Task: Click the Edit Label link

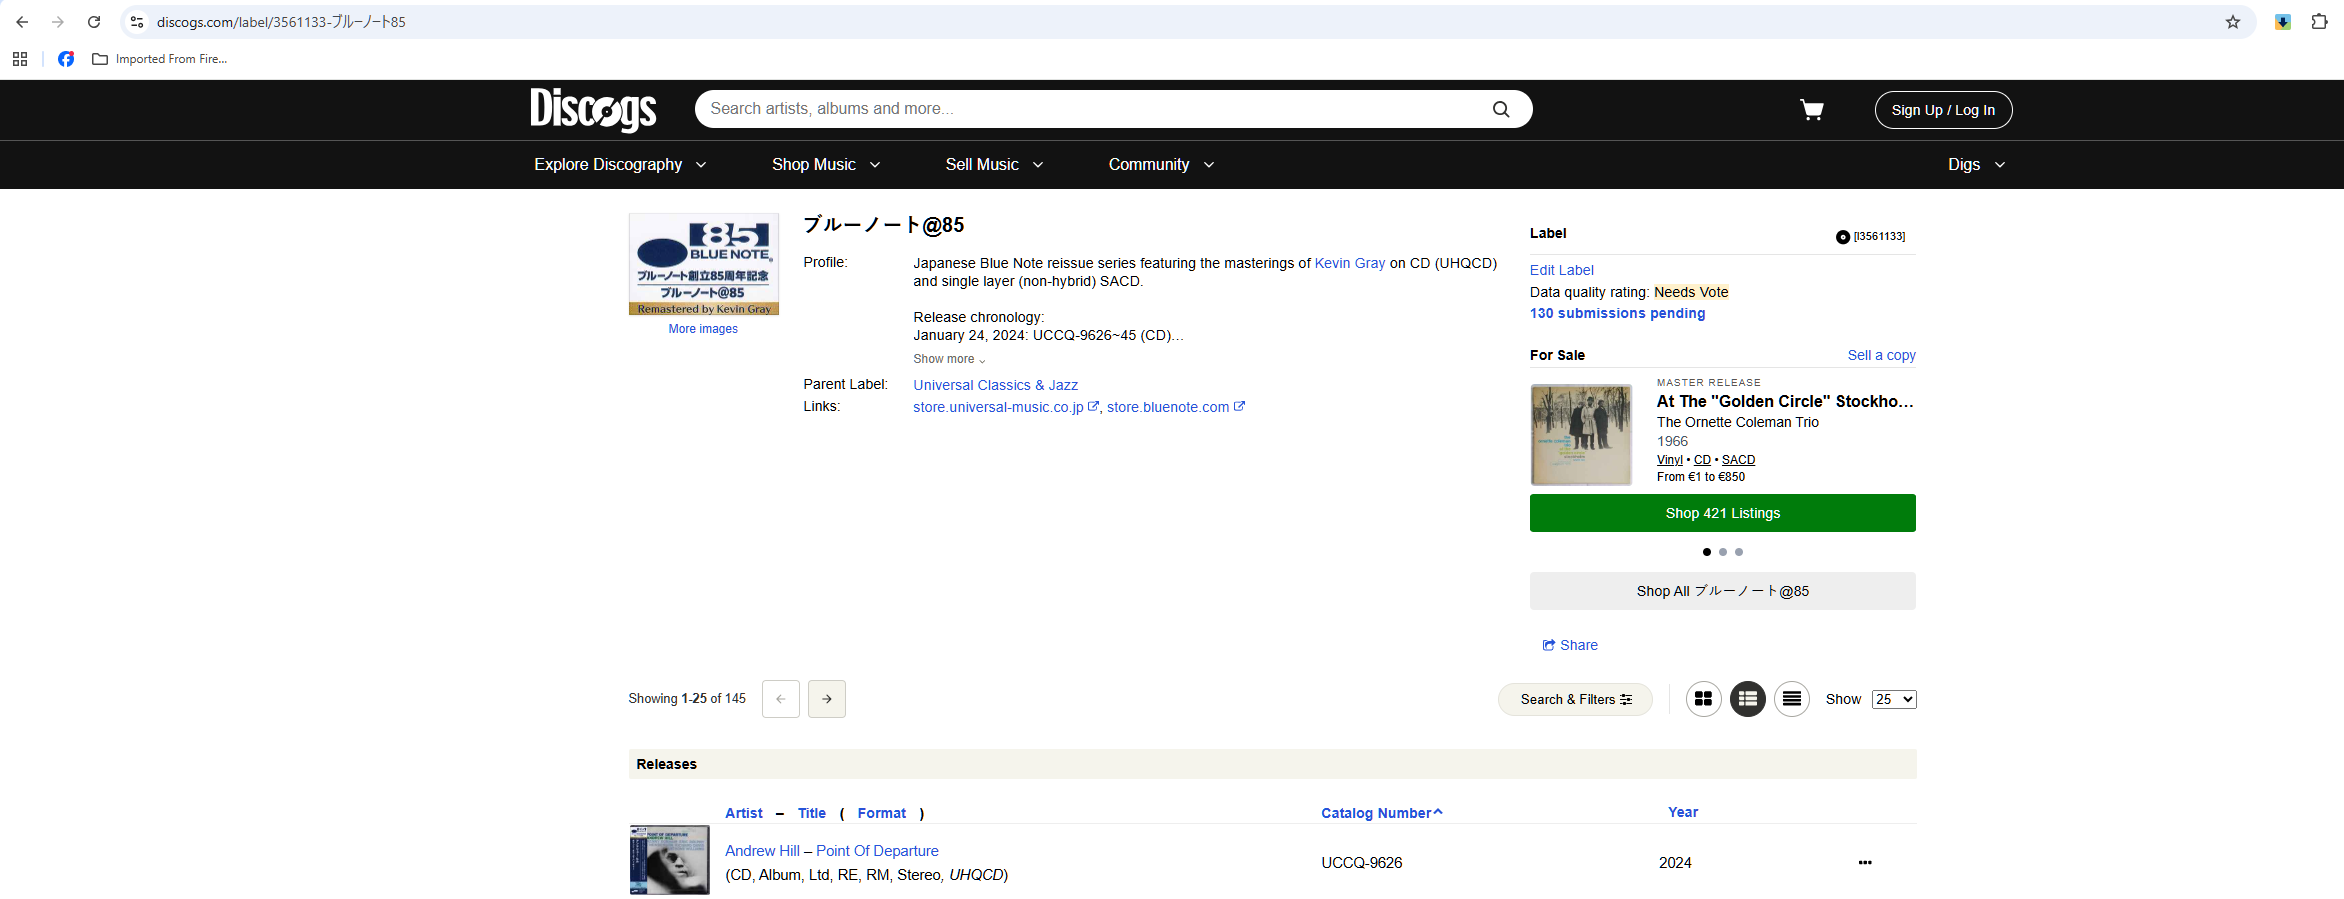Action: point(1561,270)
